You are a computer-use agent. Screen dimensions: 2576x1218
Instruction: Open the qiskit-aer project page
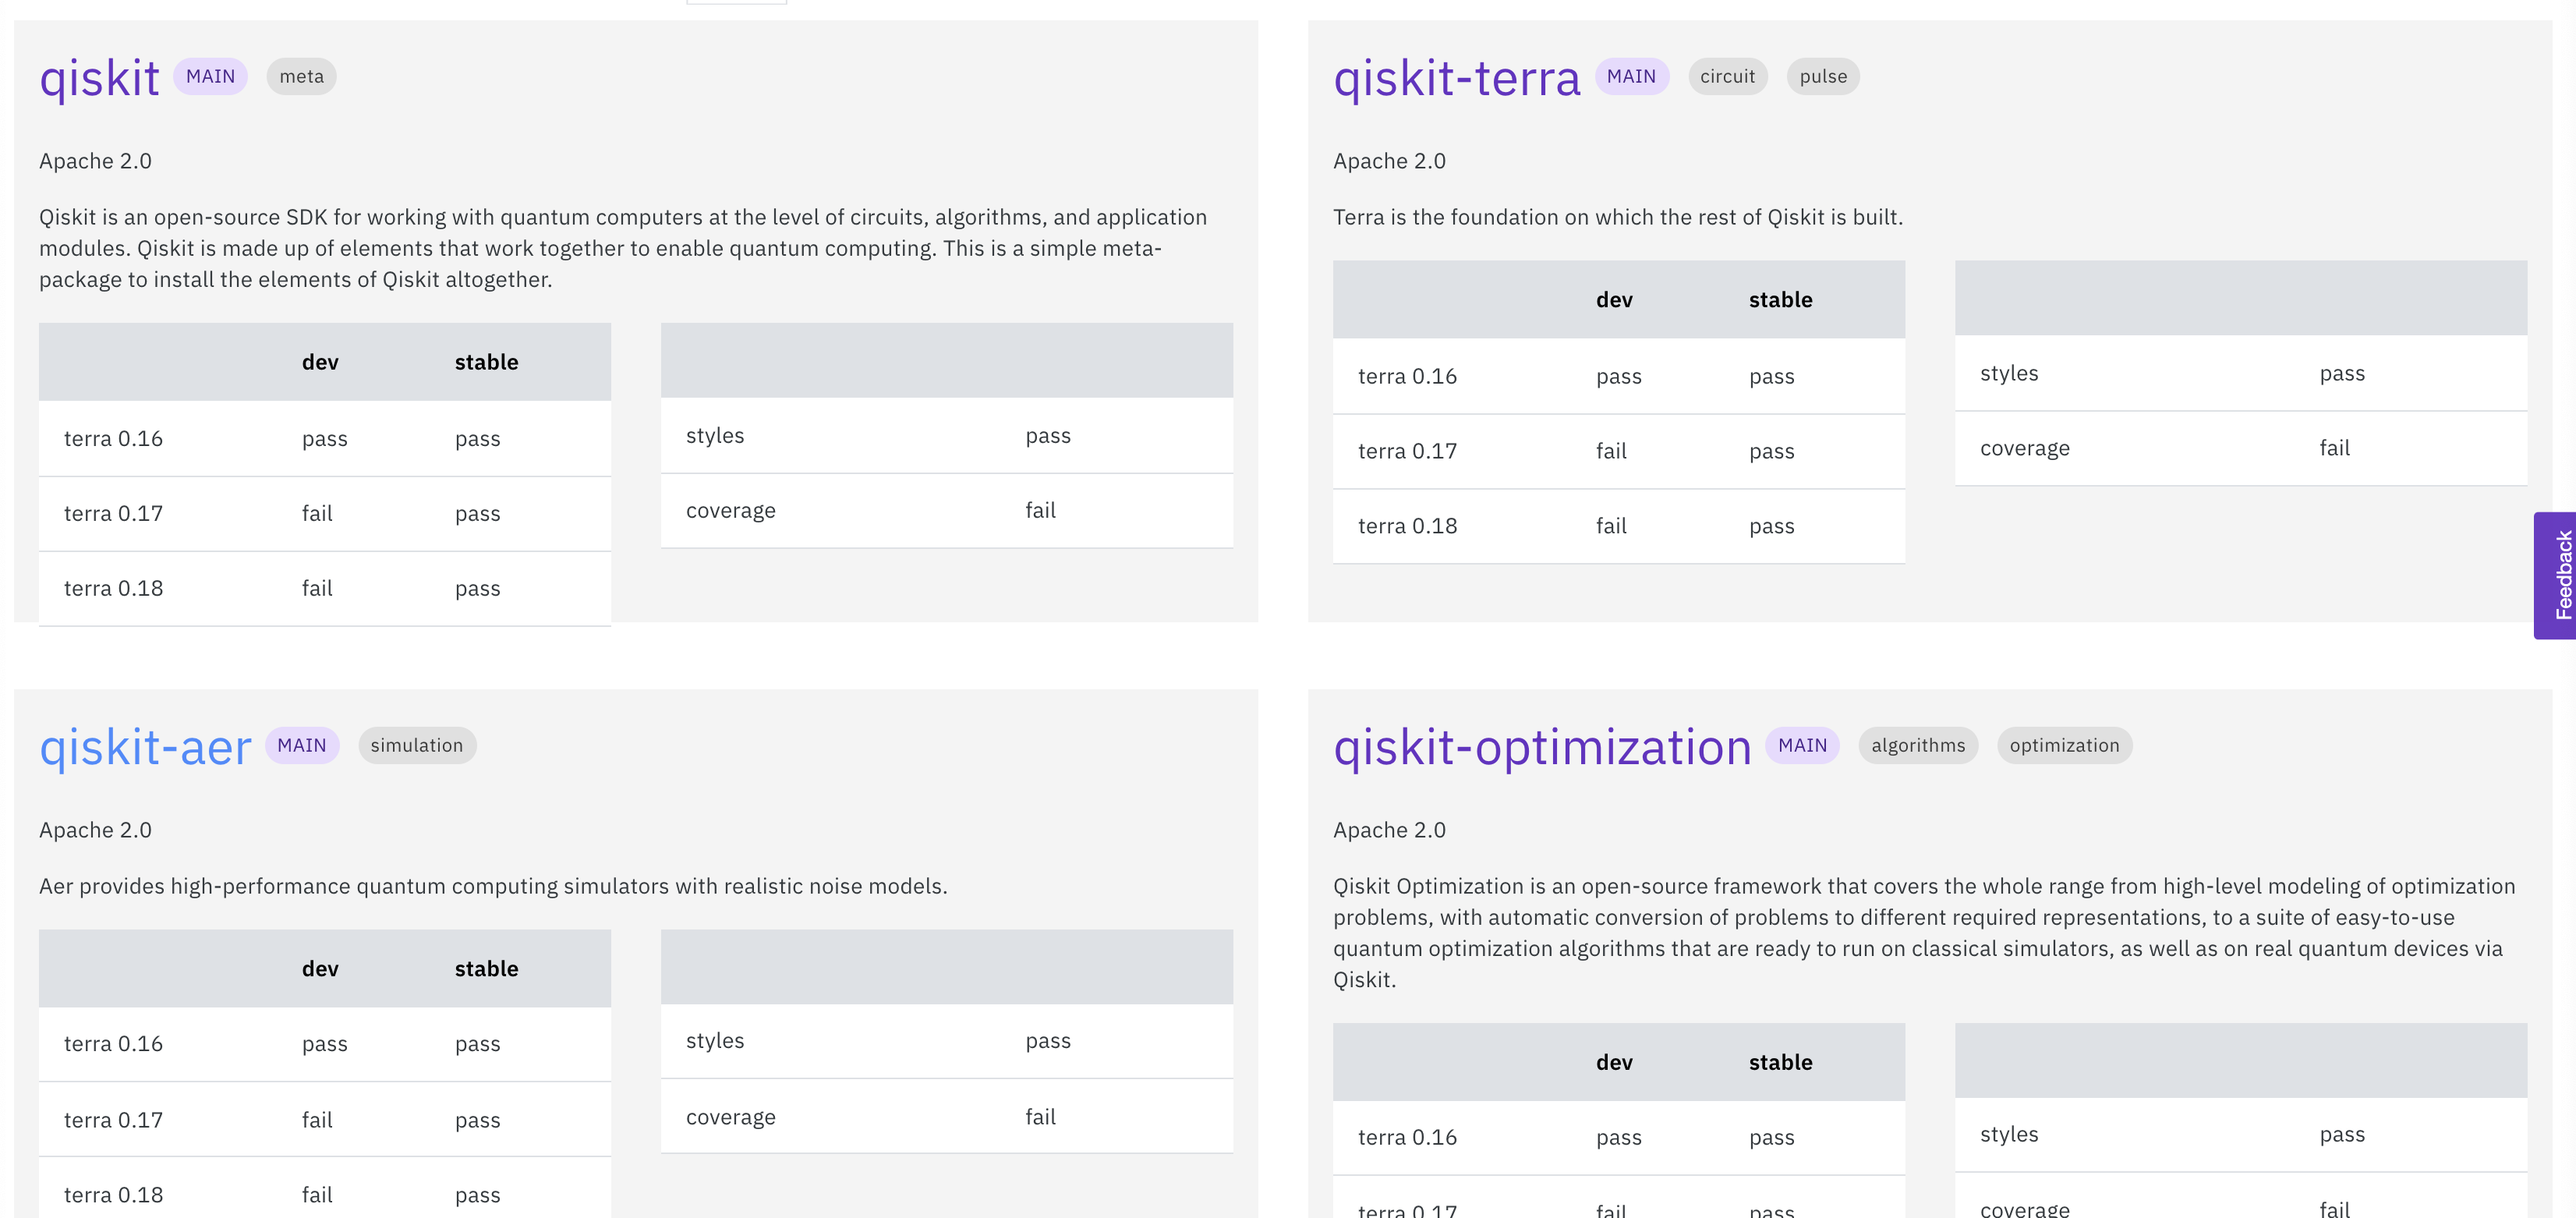coord(145,745)
